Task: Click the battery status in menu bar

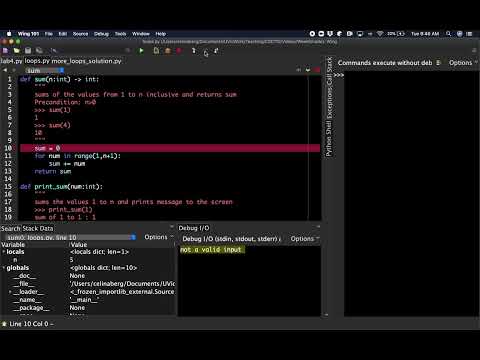Action: pyautogui.click(x=396, y=34)
